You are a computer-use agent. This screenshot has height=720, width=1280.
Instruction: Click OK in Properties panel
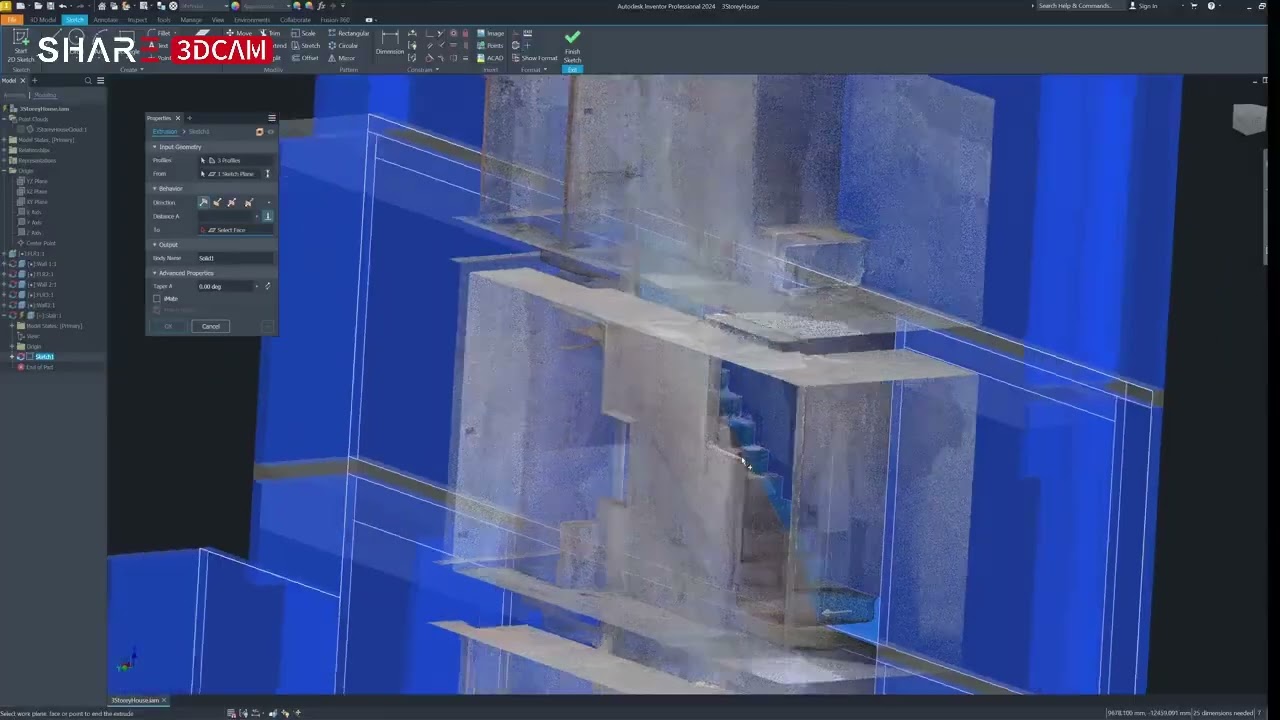tap(168, 326)
